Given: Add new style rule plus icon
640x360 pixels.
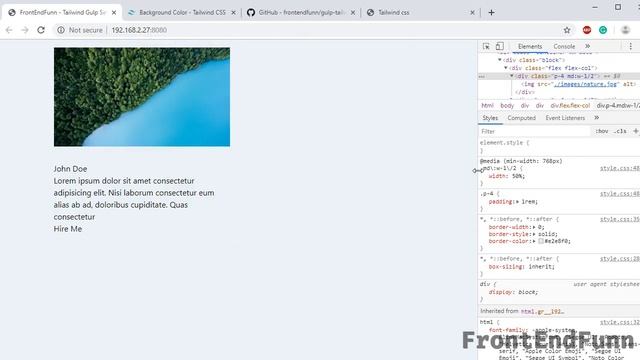Looking at the screenshot, I should pyautogui.click(x=636, y=131).
